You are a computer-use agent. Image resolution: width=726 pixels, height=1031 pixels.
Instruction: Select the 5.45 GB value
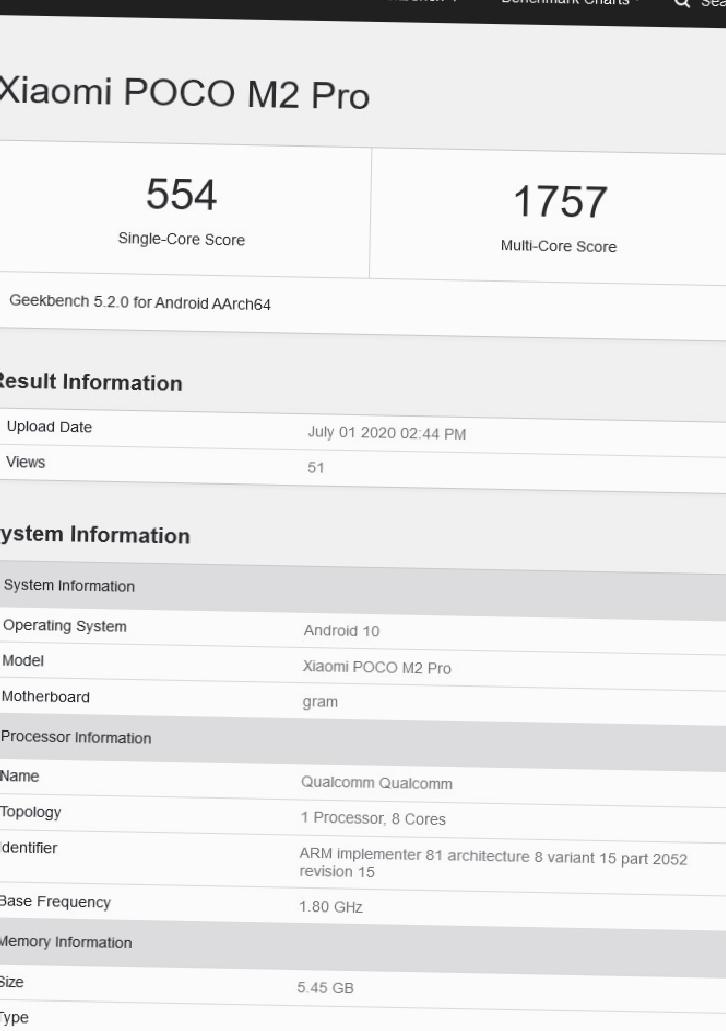[x=326, y=988]
